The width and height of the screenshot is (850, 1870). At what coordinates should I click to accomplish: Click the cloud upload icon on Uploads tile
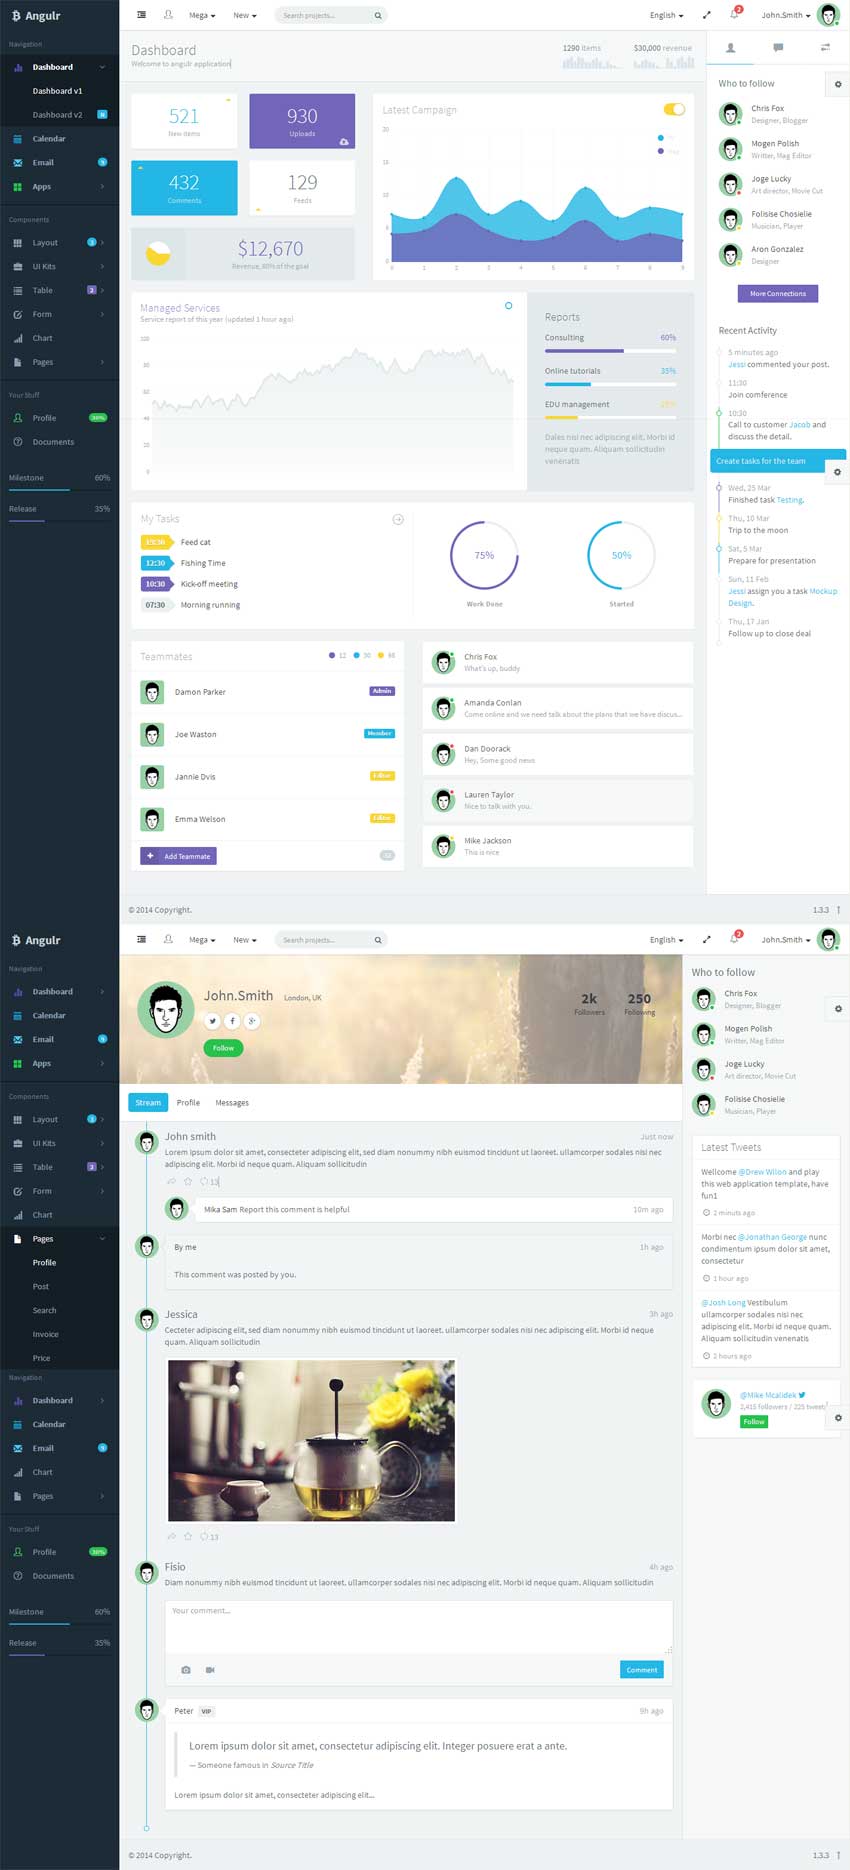(x=344, y=142)
